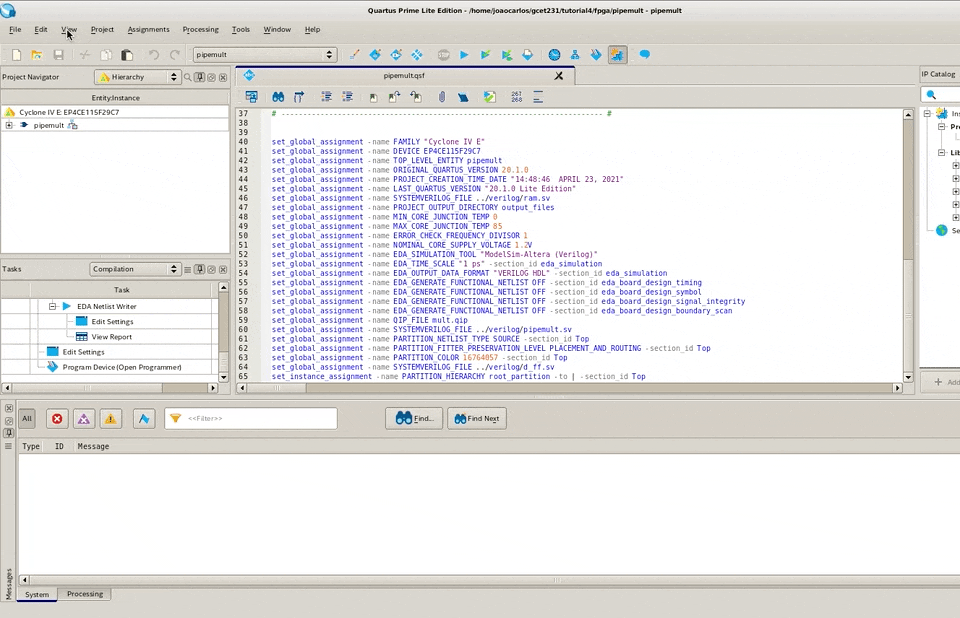Click the editor vertical scrollbar down arrow

(x=908, y=377)
